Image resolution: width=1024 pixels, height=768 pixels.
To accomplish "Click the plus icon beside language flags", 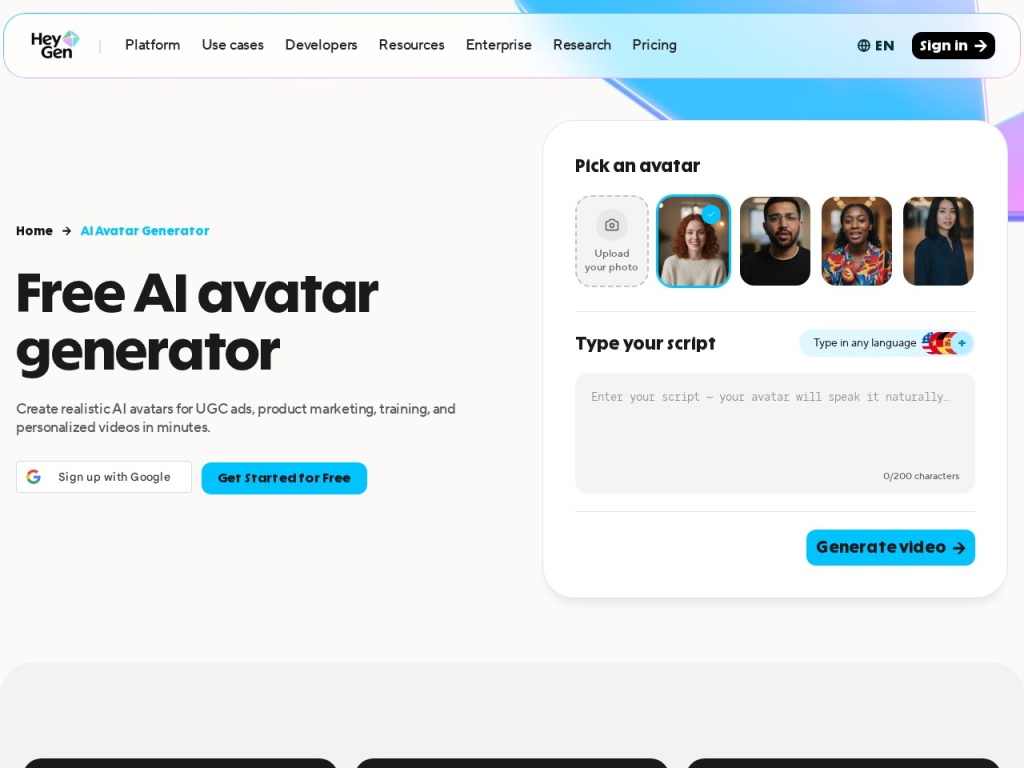I will [962, 343].
